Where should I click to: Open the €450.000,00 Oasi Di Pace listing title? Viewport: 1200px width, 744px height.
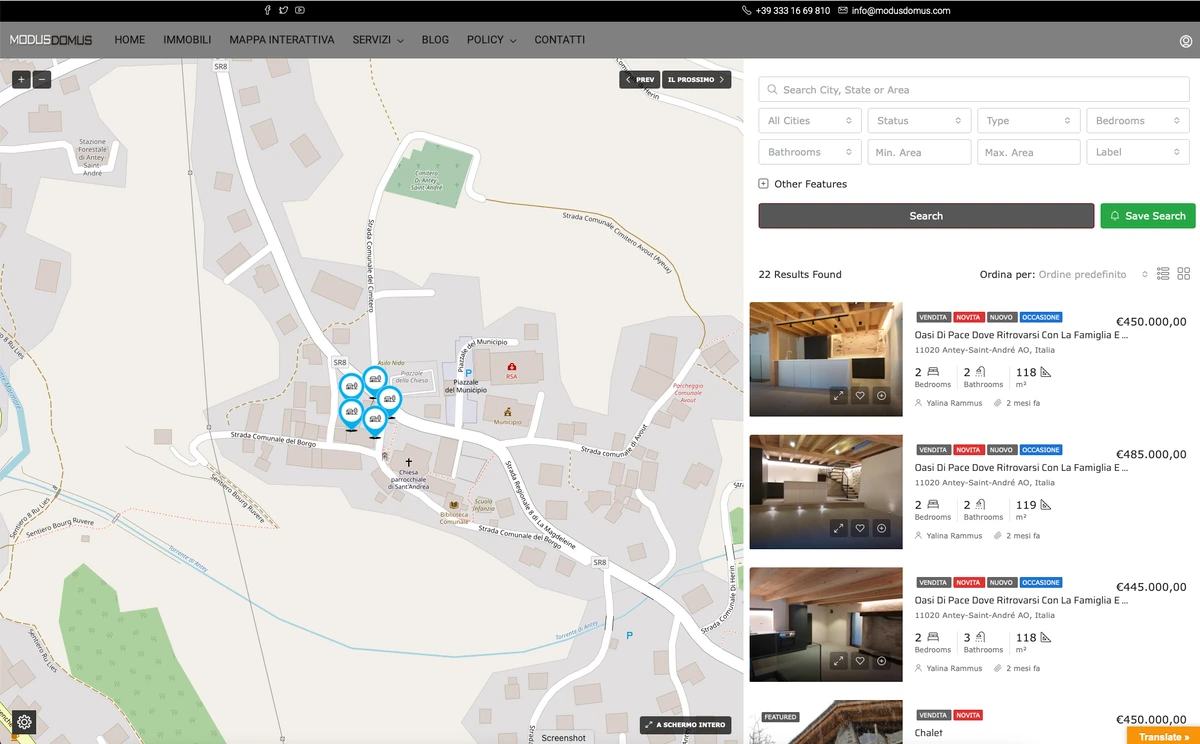pyautogui.click(x=1021, y=336)
